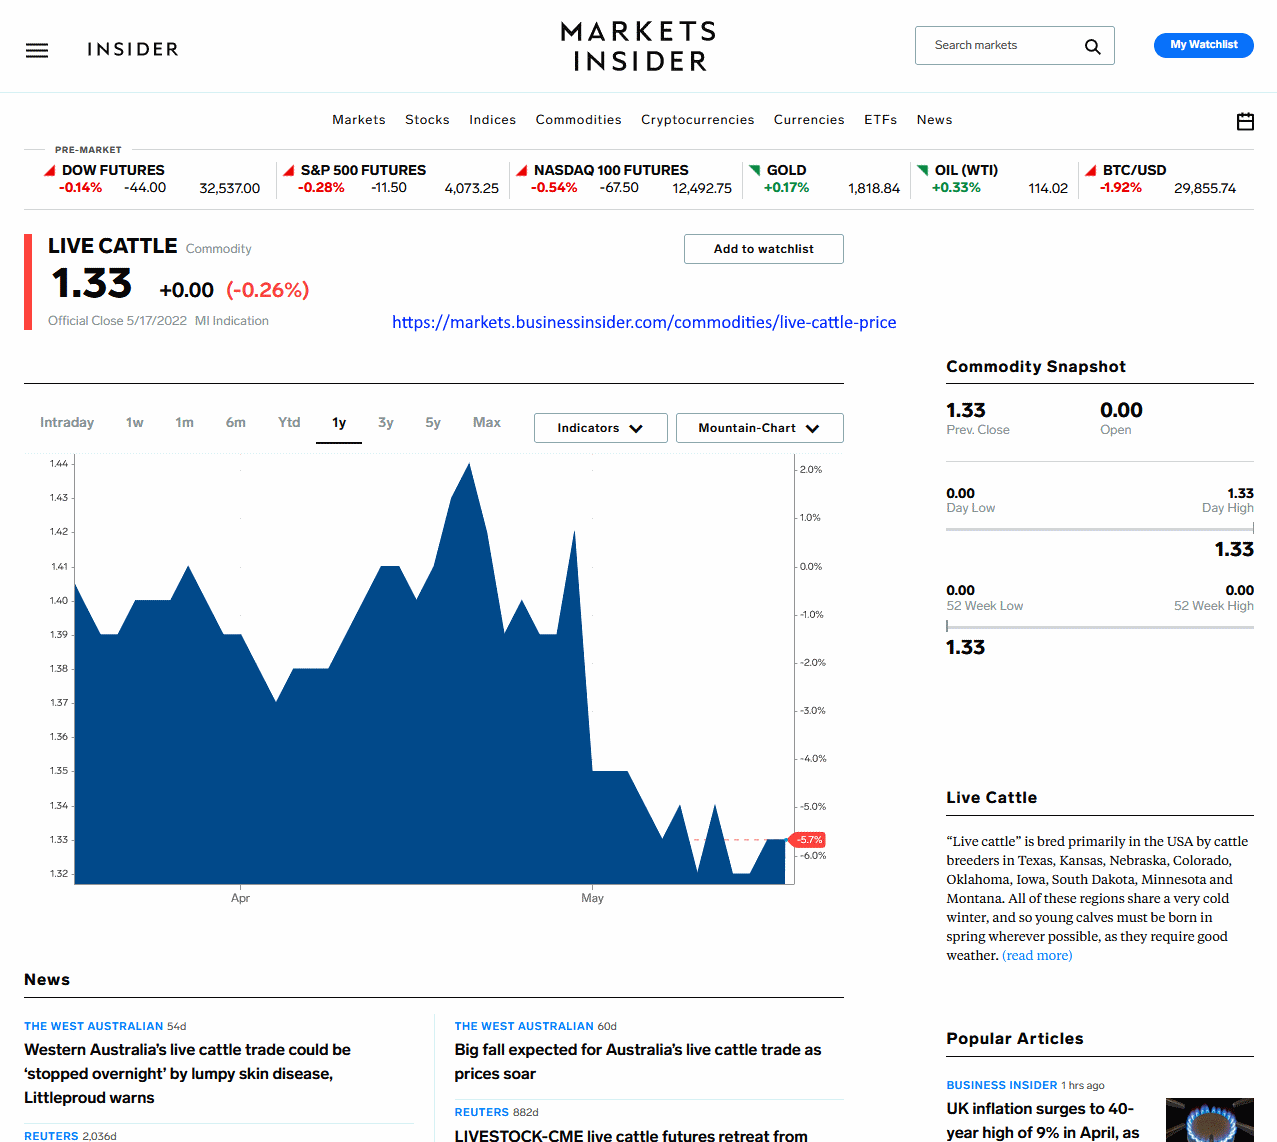
Task: Select the 5y chart range
Action: point(433,423)
